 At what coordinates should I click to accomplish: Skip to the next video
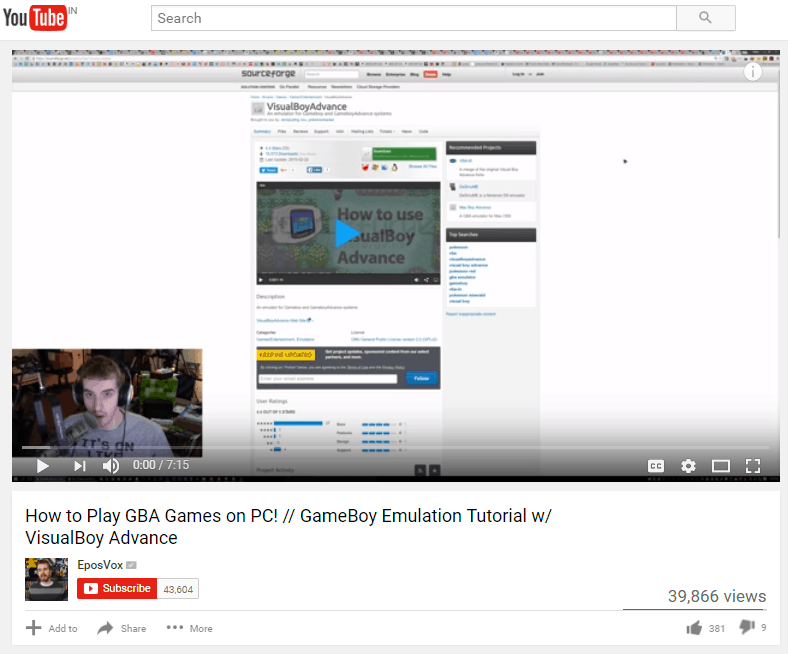coord(79,466)
